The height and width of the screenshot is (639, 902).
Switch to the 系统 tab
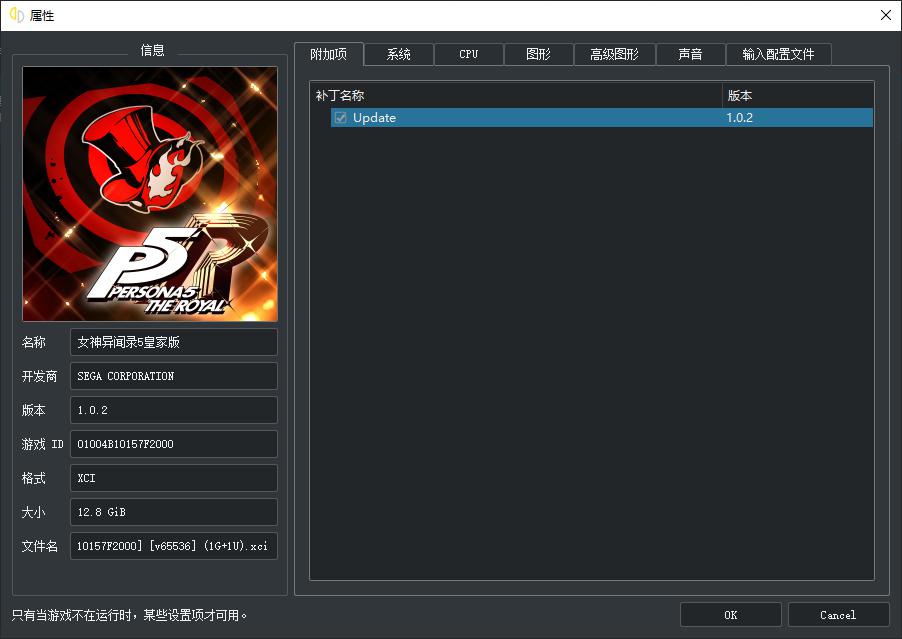pyautogui.click(x=399, y=54)
